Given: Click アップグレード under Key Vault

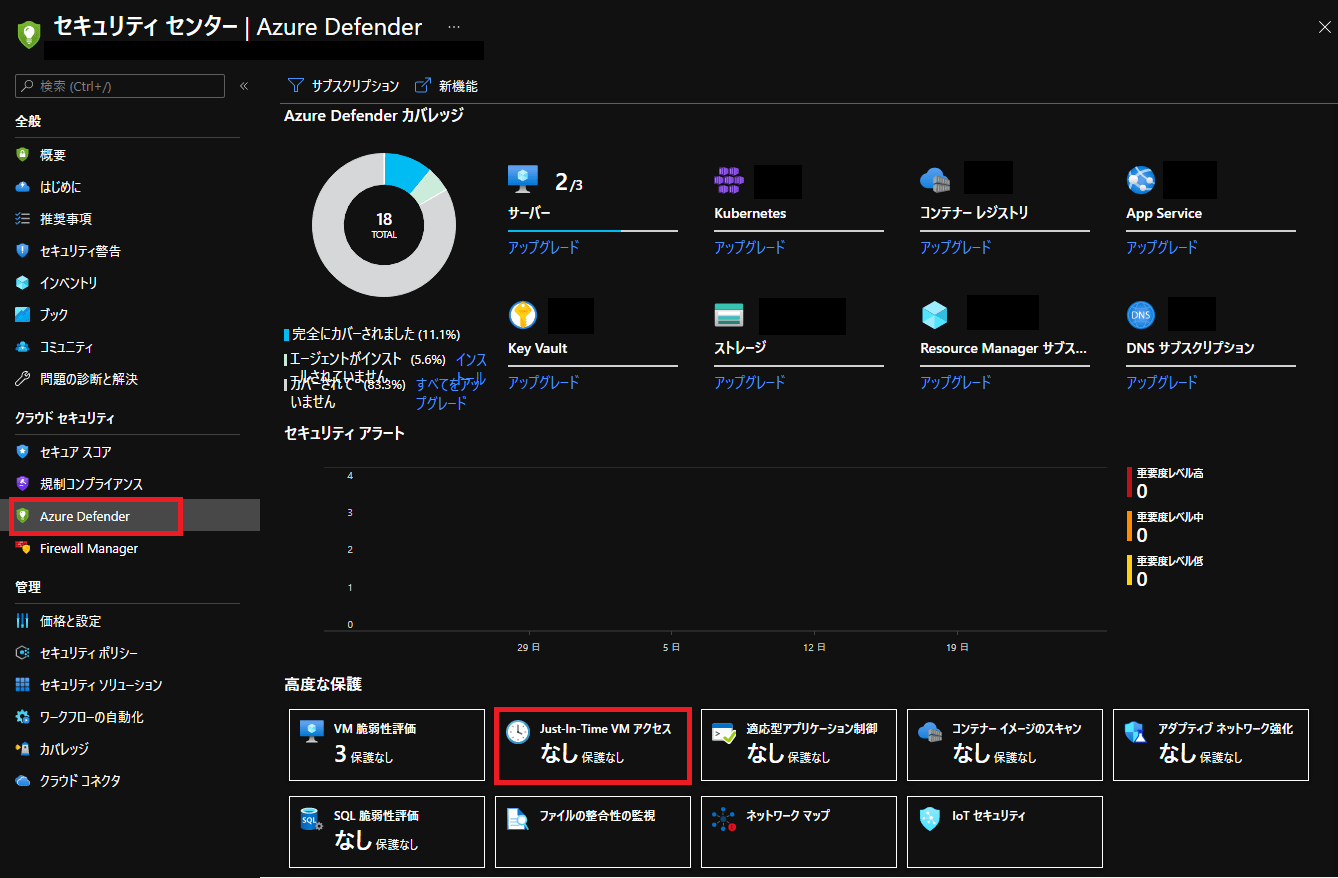Looking at the screenshot, I should pos(543,382).
